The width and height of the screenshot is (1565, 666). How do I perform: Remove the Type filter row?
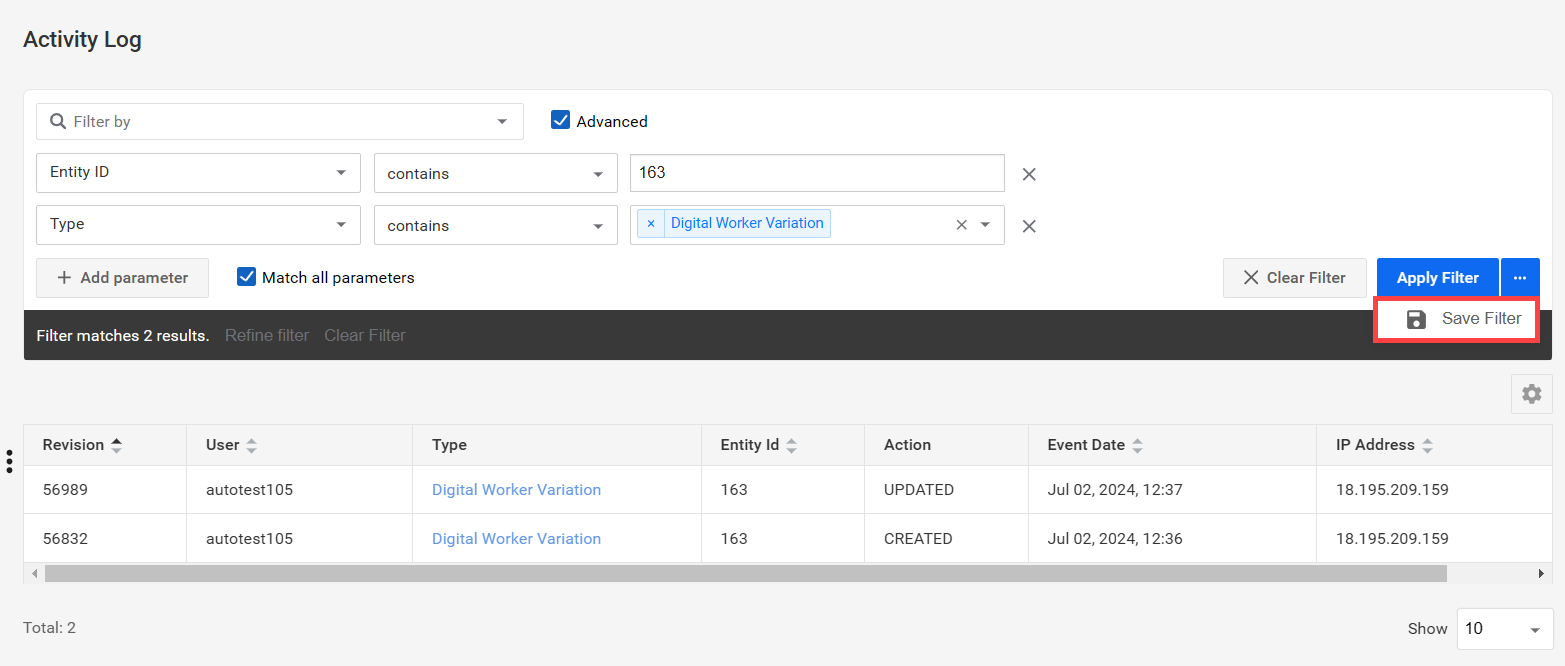coord(1029,226)
